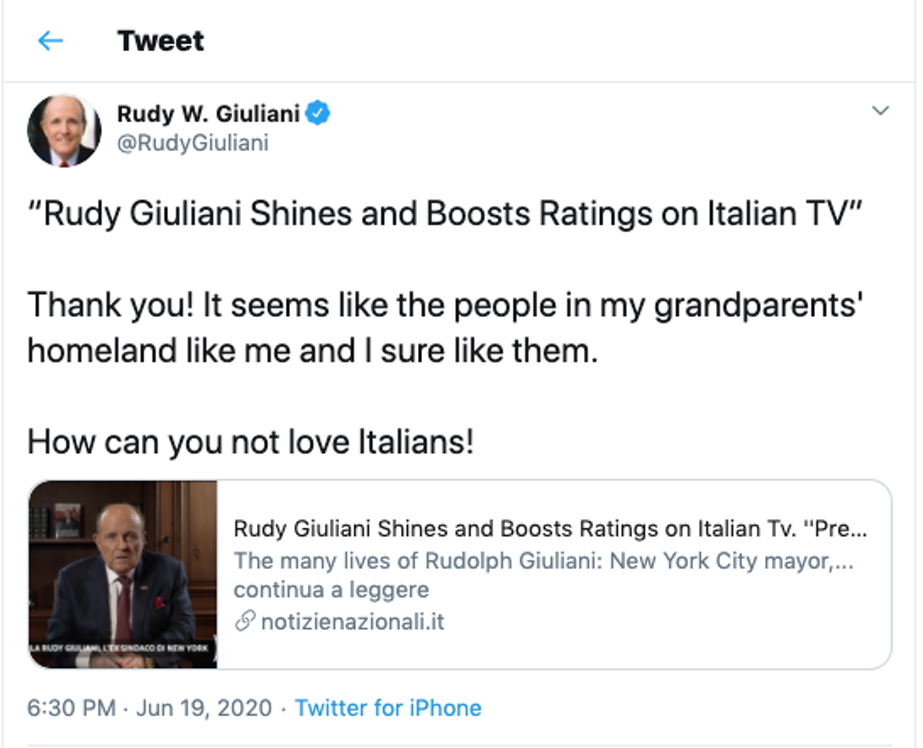The image size is (923, 748).
Task: Open the tweet options chevron menu
Action: [880, 111]
